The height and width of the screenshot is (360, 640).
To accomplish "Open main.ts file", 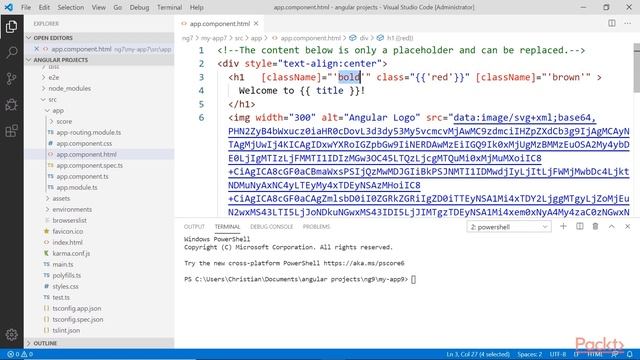I will tap(63, 264).
